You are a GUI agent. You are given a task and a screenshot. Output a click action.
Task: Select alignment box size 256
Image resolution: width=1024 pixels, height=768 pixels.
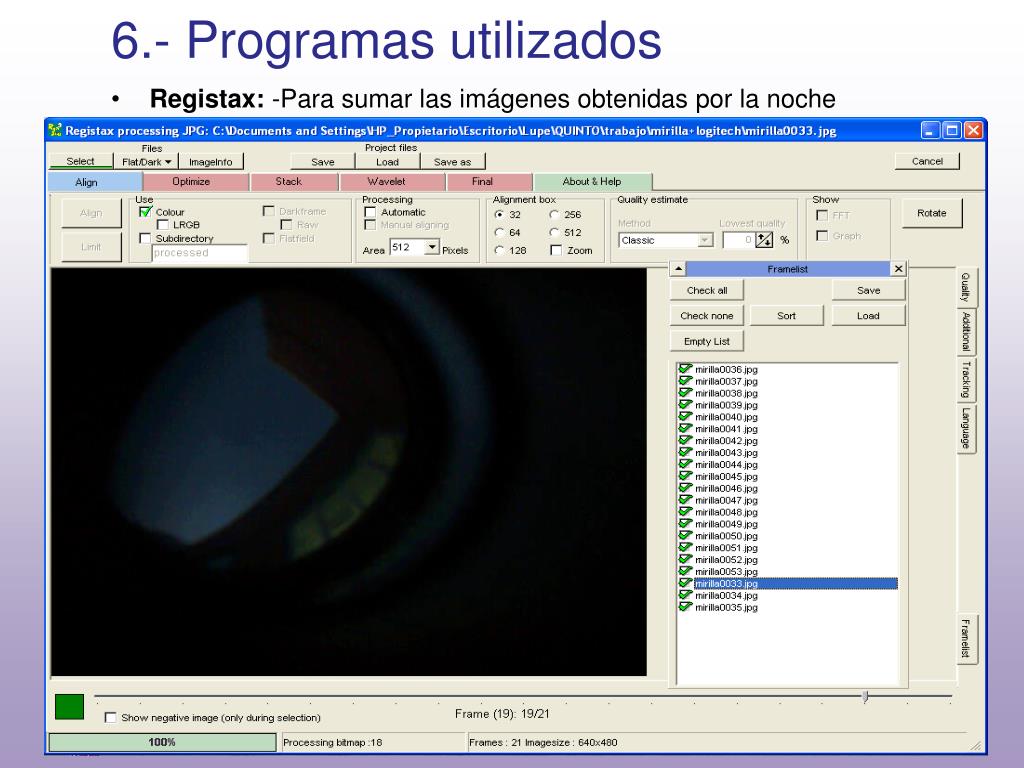tap(554, 214)
